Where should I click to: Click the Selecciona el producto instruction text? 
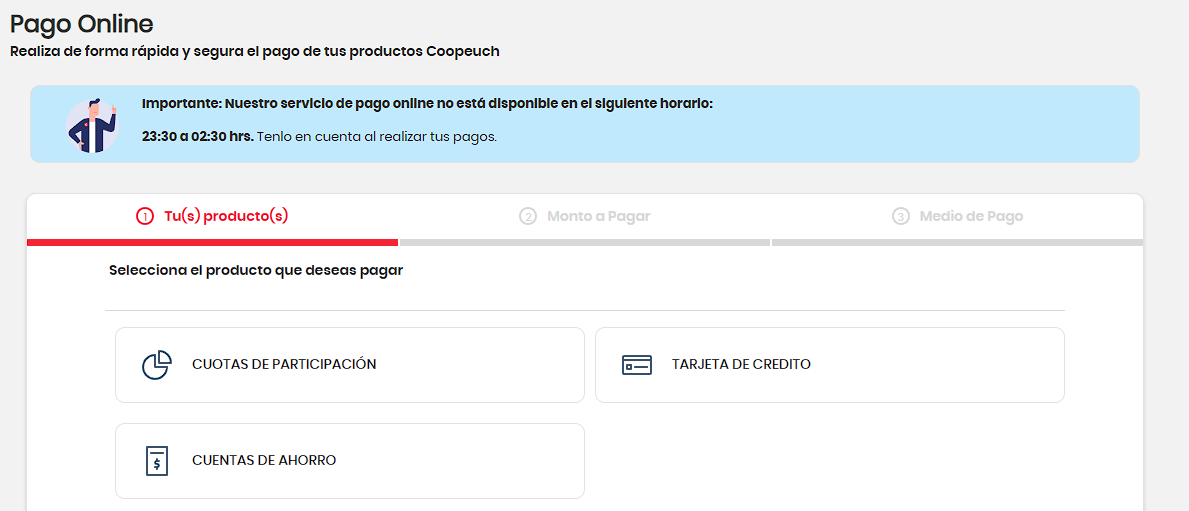256,270
